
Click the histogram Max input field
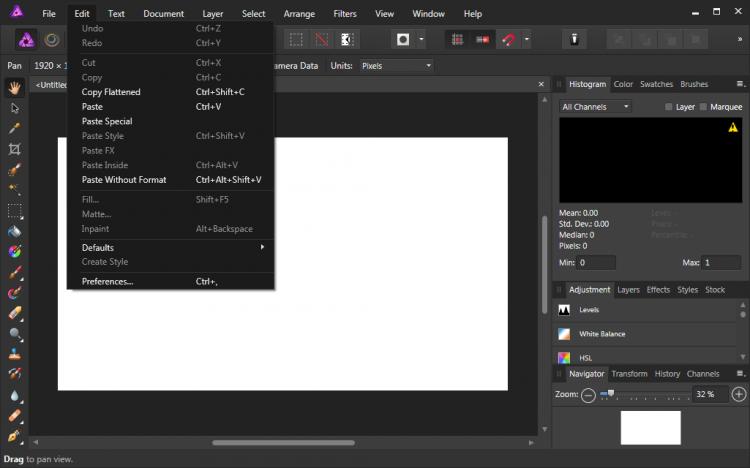click(x=721, y=263)
